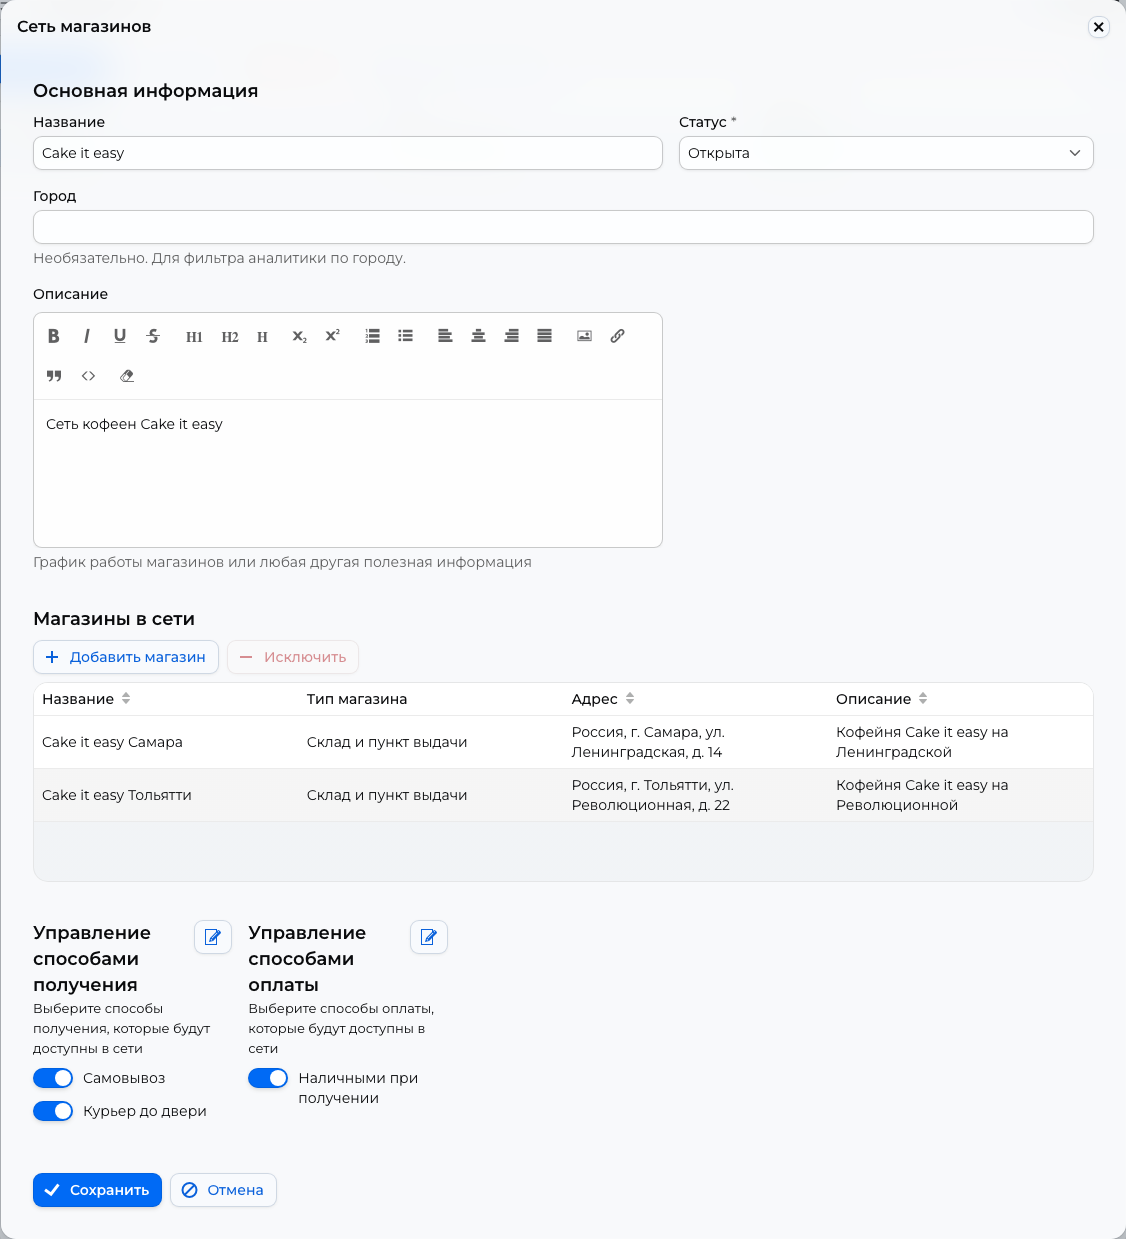Insert a bulleted list
Screen dimensions: 1126x1239
(x=405, y=336)
